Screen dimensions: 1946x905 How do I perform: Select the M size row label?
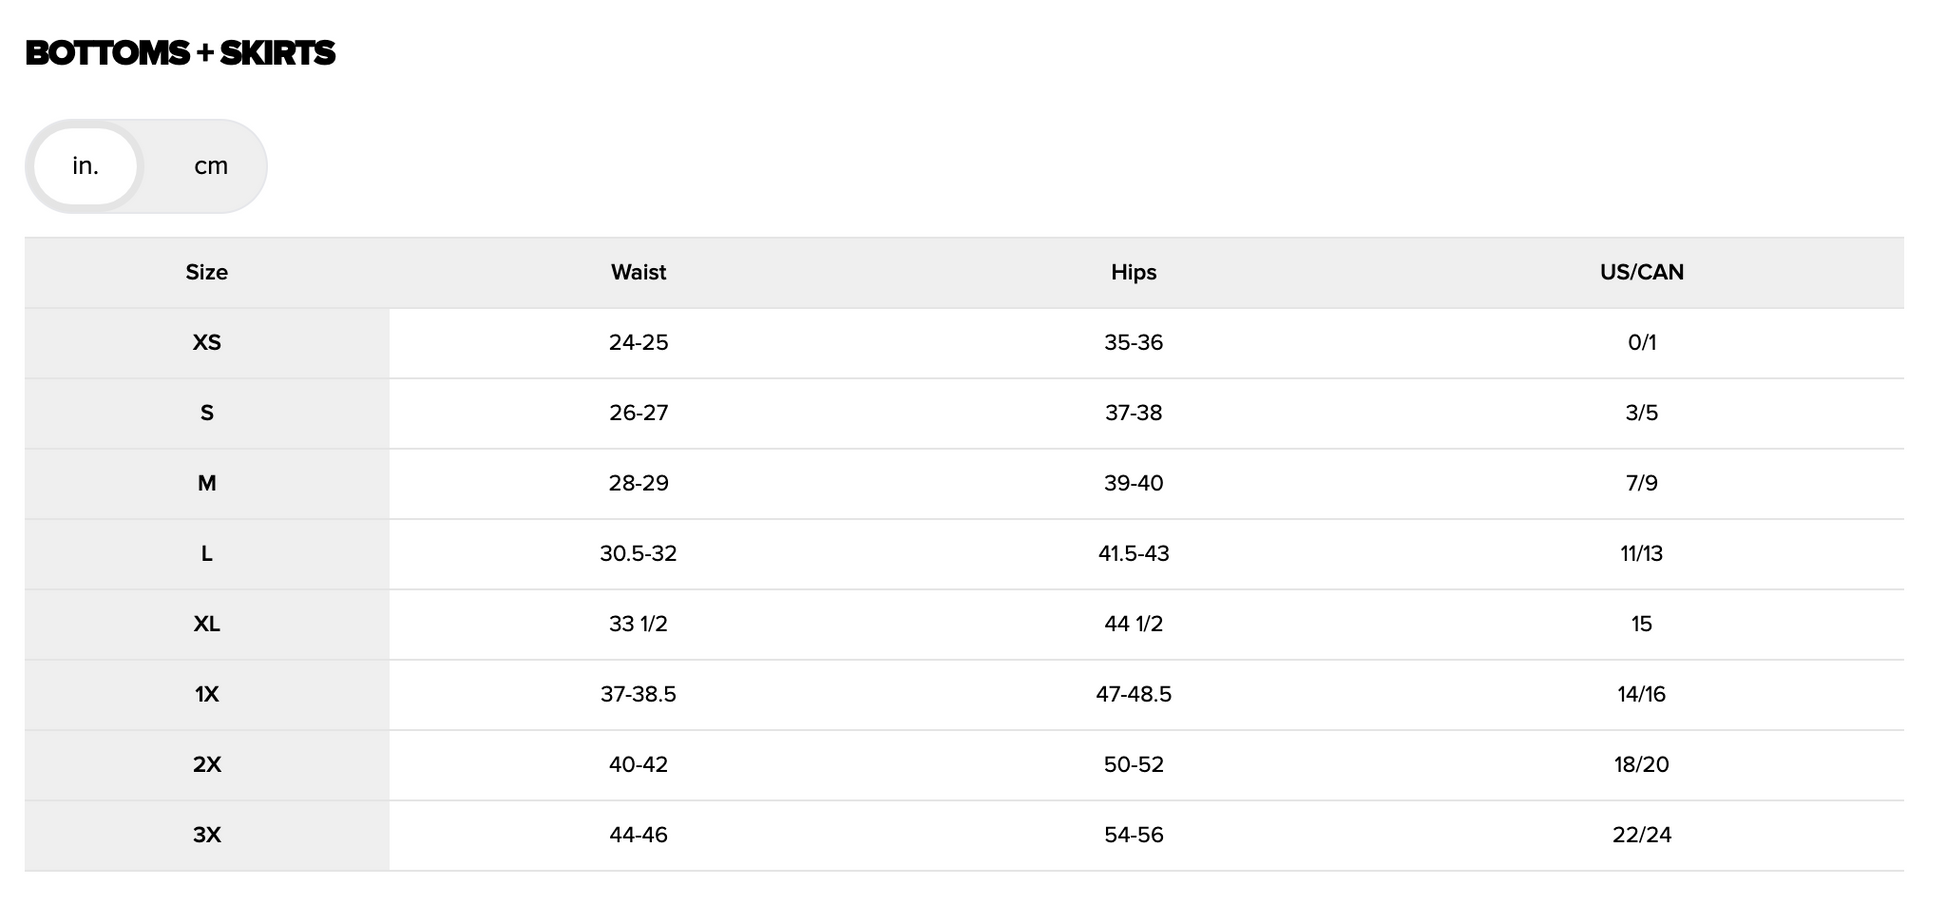tap(206, 484)
